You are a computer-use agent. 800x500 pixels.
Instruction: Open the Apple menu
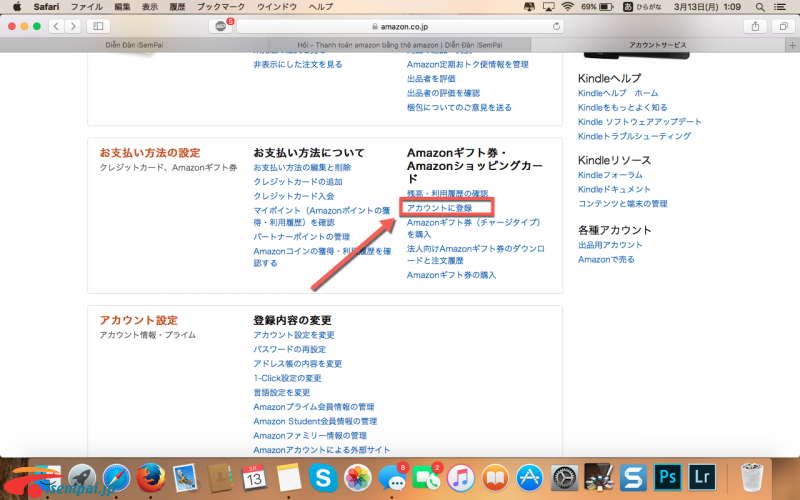pos(17,7)
